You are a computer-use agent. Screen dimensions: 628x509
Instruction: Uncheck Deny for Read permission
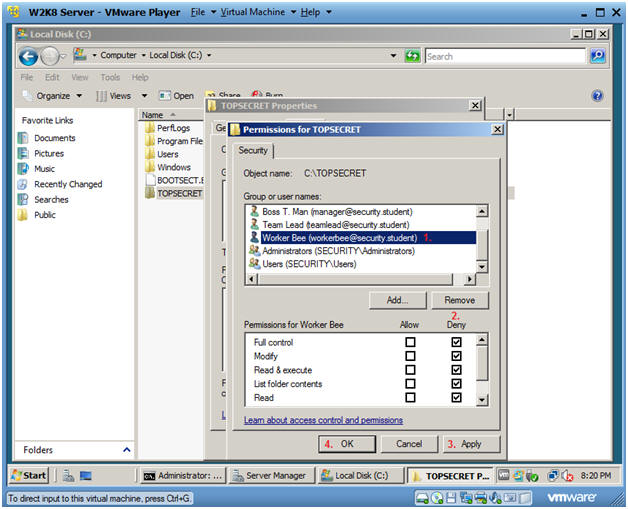(456, 397)
